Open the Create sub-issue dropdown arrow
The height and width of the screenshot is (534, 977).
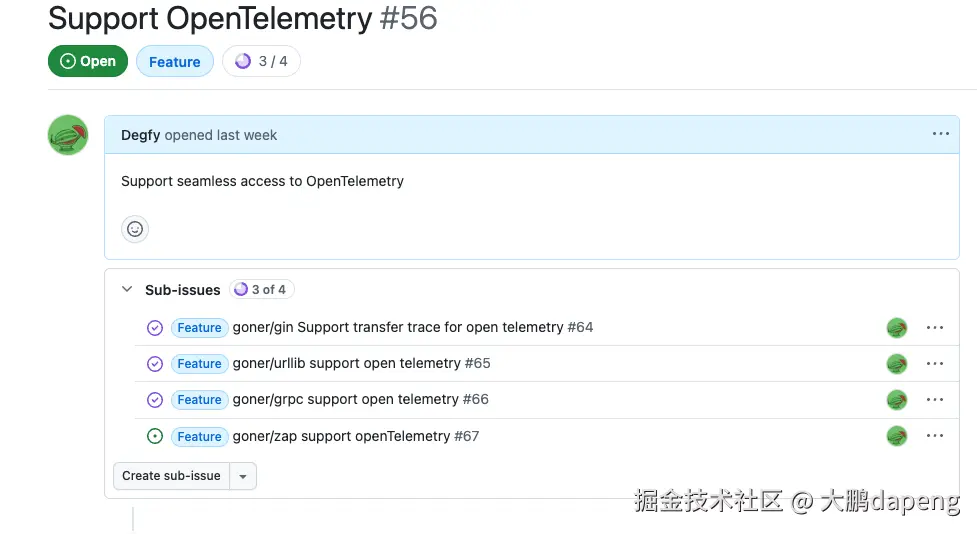243,476
